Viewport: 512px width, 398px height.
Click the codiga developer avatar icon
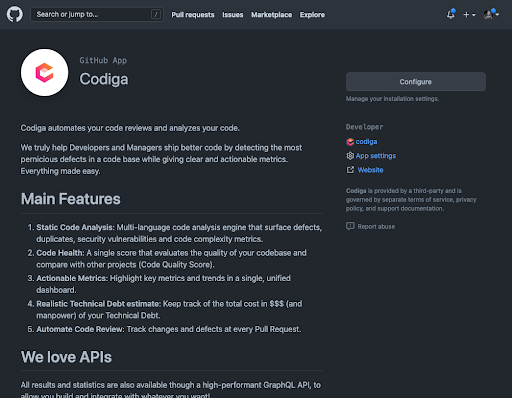pos(350,142)
